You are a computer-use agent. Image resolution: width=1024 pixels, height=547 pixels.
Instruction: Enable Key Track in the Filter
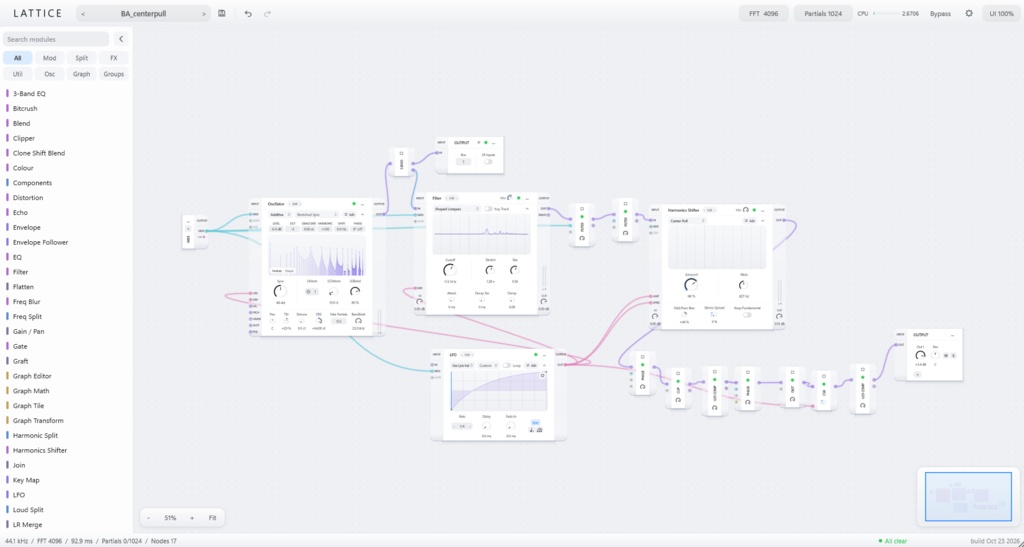tap(488, 209)
